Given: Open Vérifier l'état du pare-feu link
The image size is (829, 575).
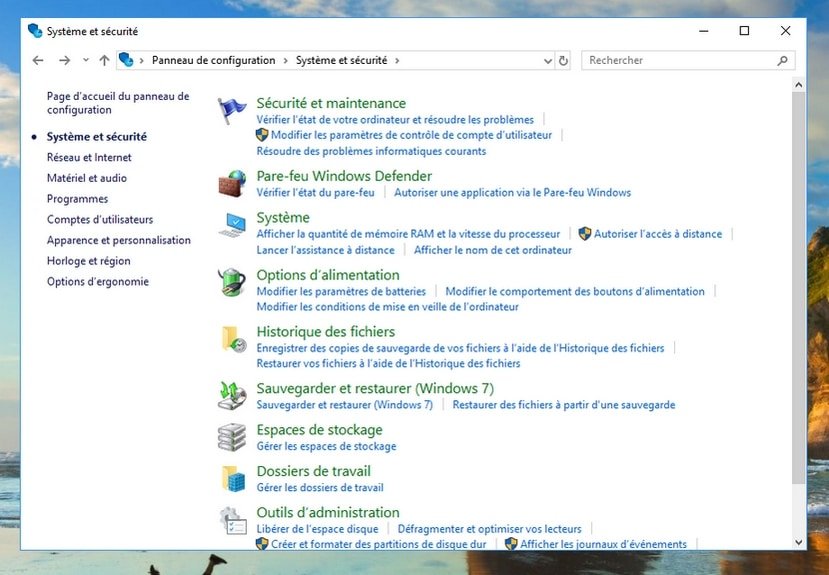Looking at the screenshot, I should [315, 192].
